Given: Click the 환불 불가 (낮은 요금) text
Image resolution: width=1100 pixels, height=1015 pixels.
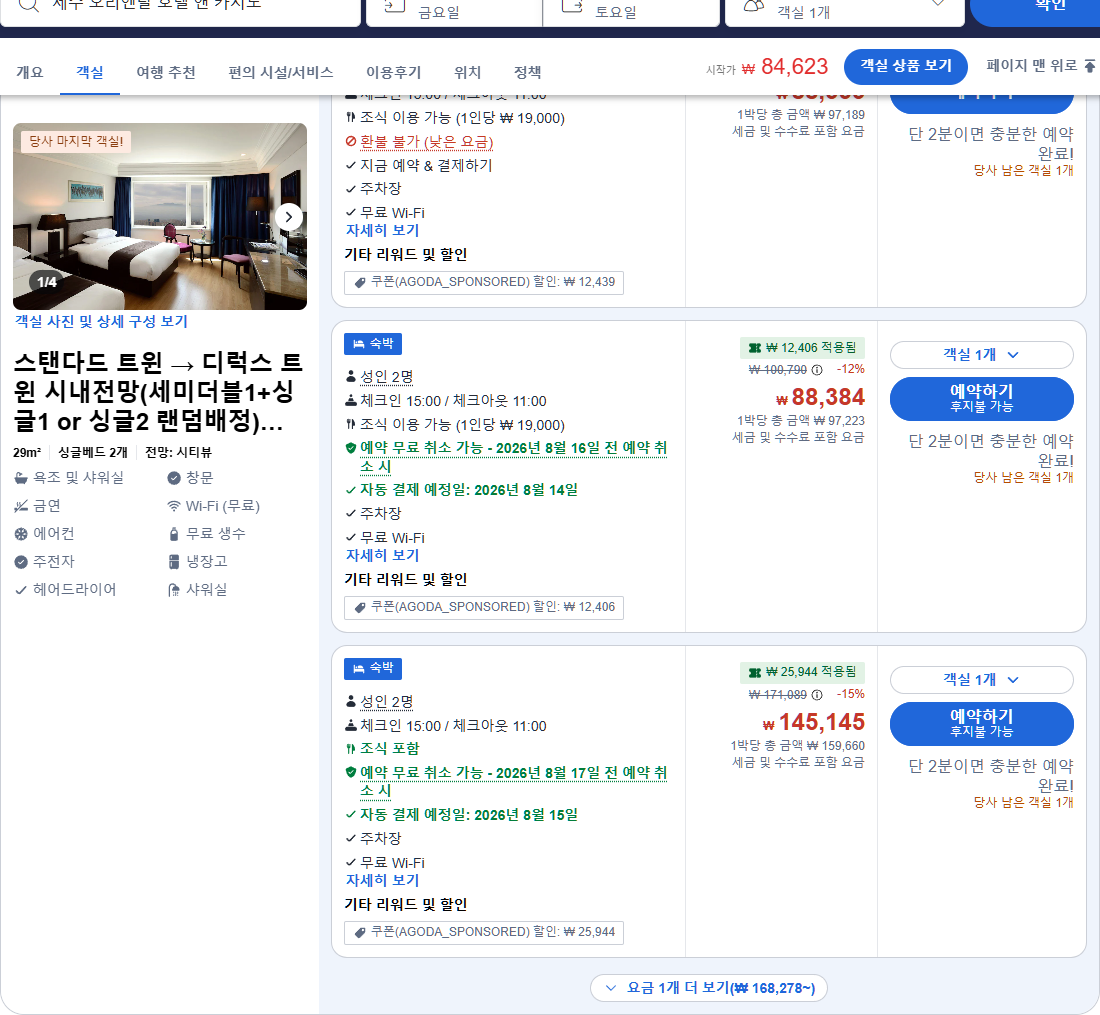Looking at the screenshot, I should pos(427,142).
